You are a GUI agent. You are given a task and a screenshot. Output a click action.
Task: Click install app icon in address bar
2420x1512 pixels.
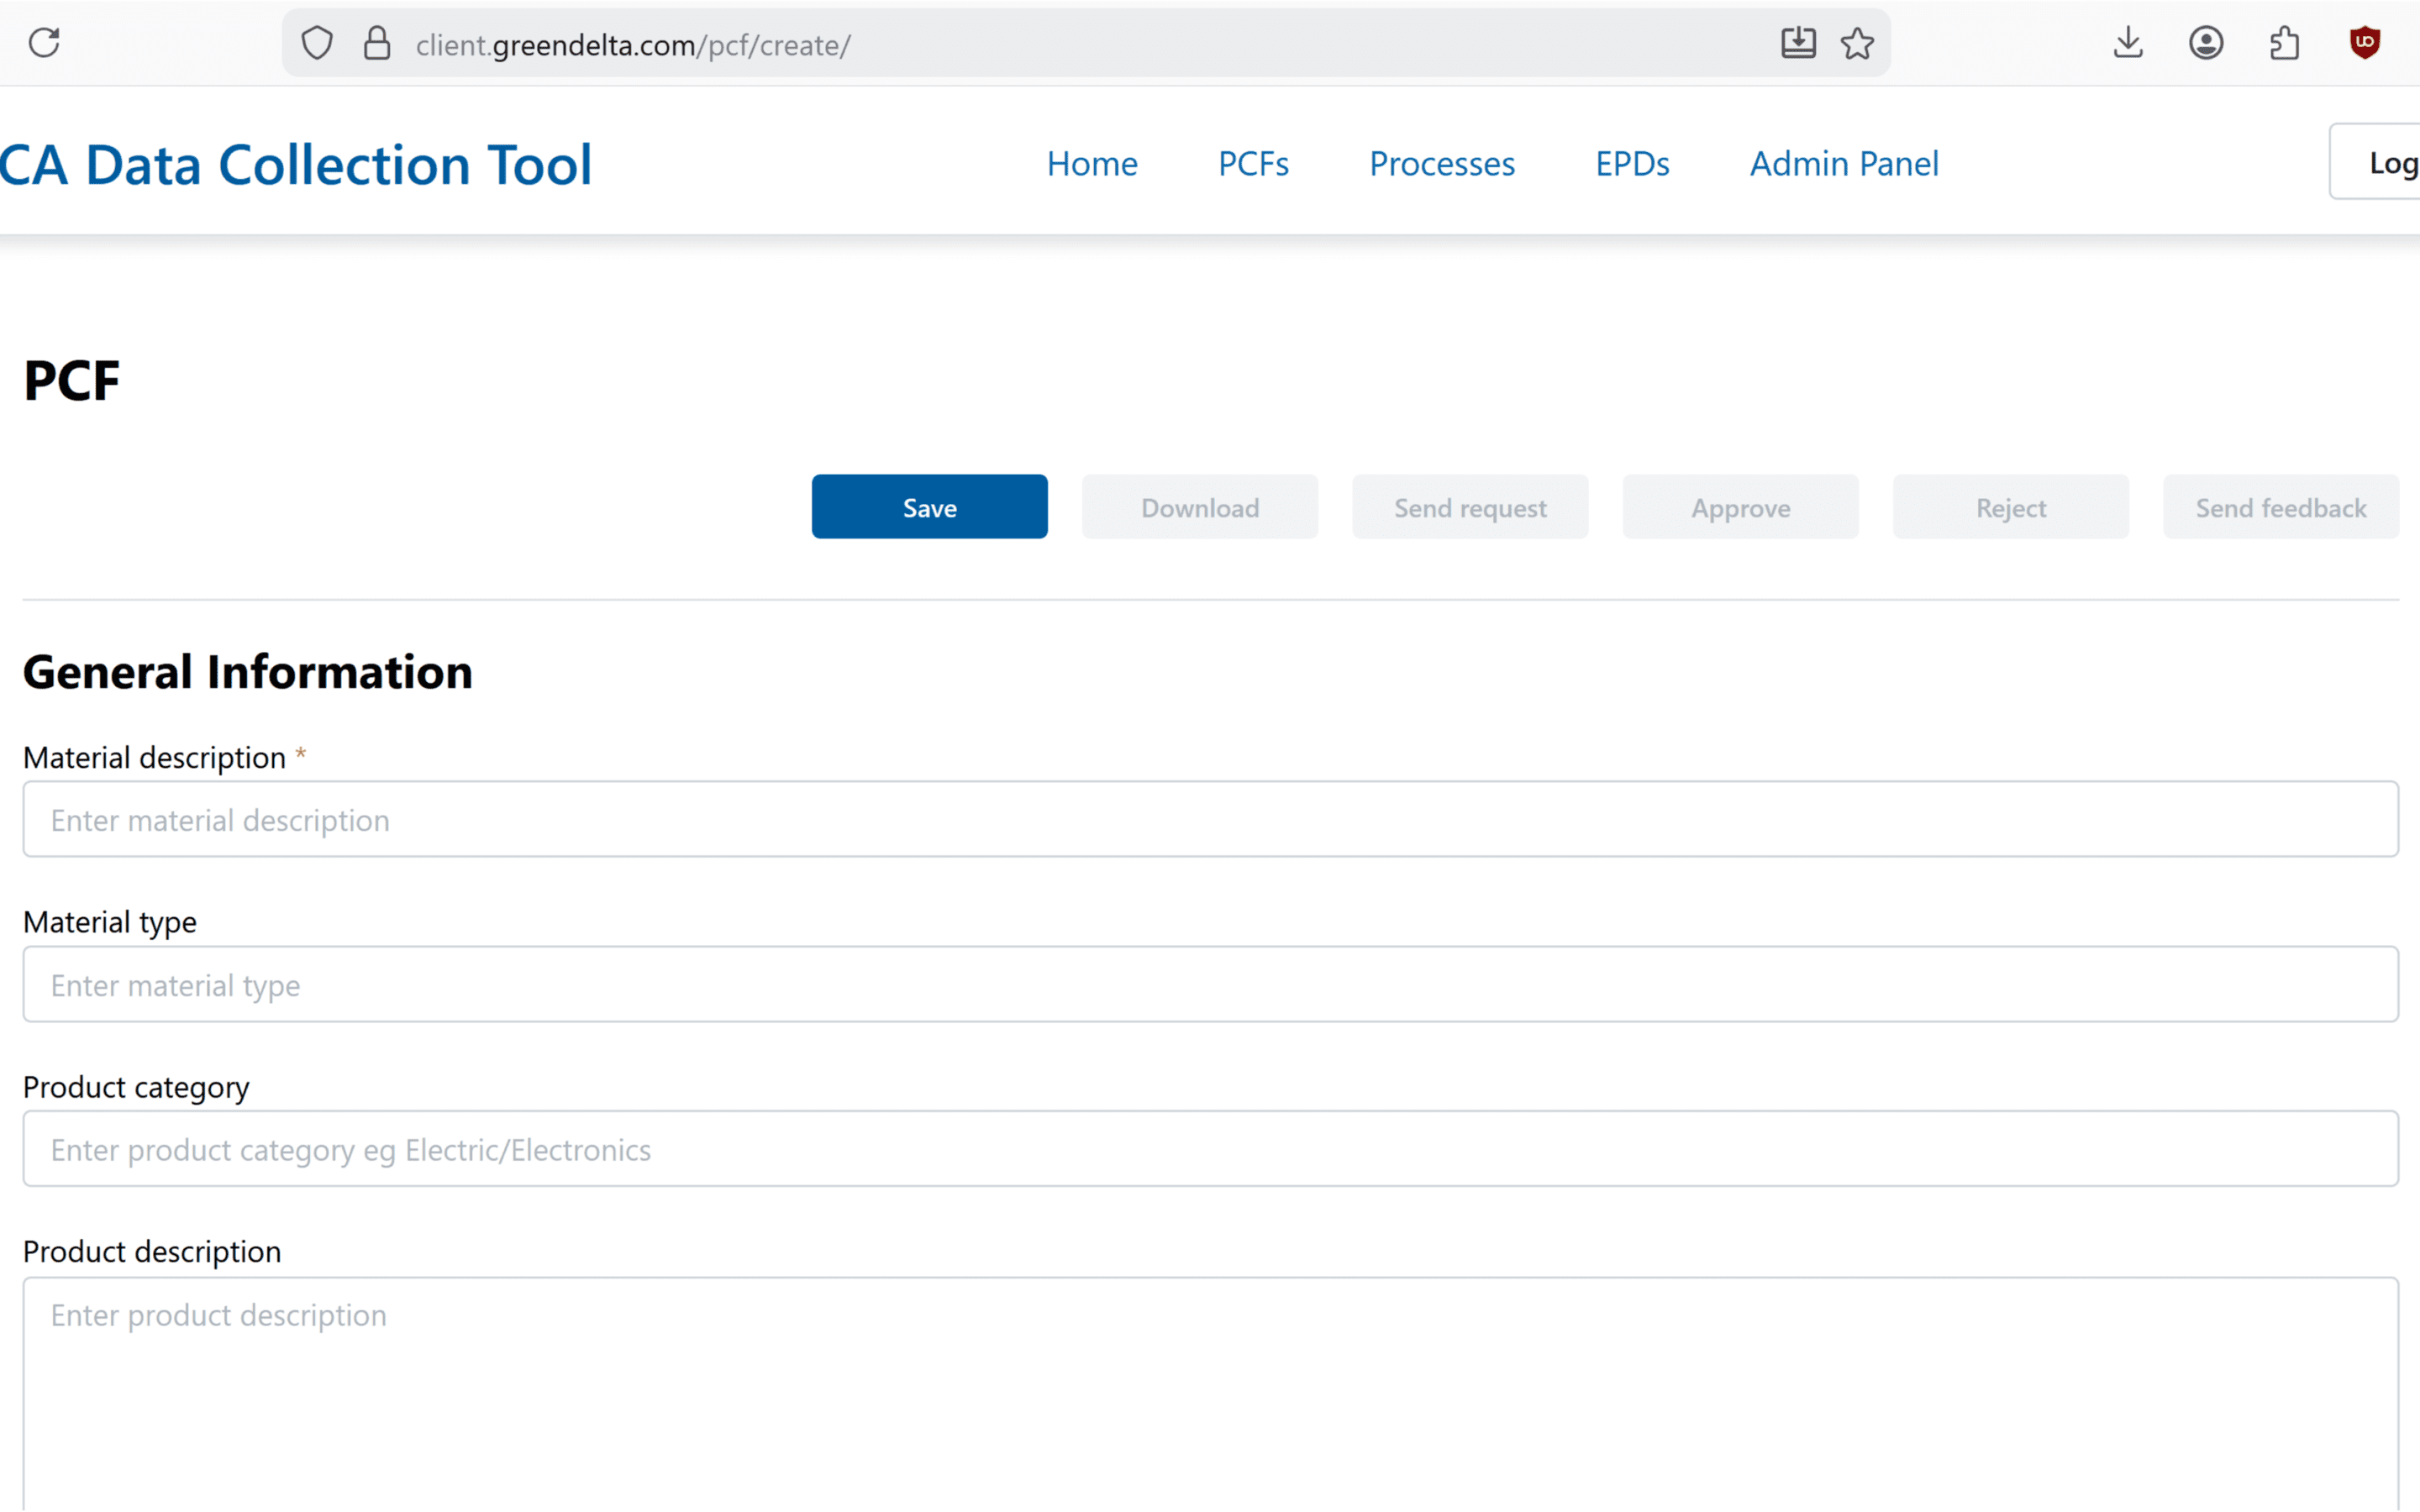point(1798,43)
